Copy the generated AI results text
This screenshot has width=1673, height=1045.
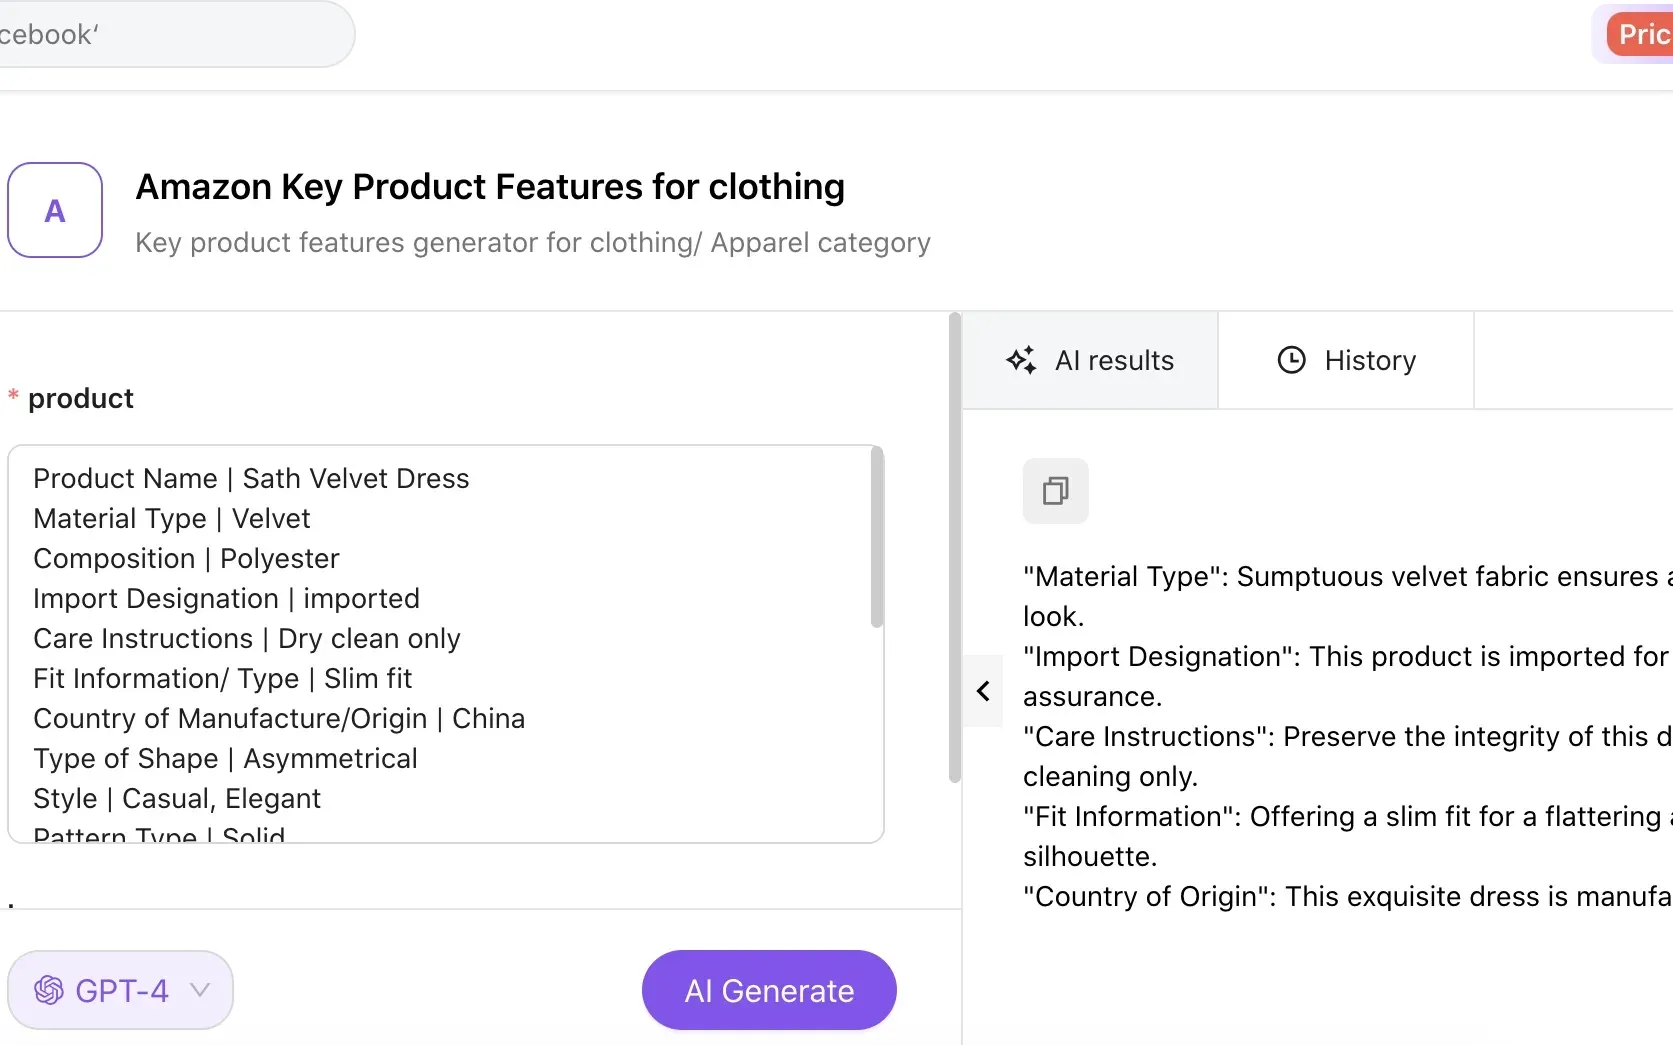coord(1055,491)
